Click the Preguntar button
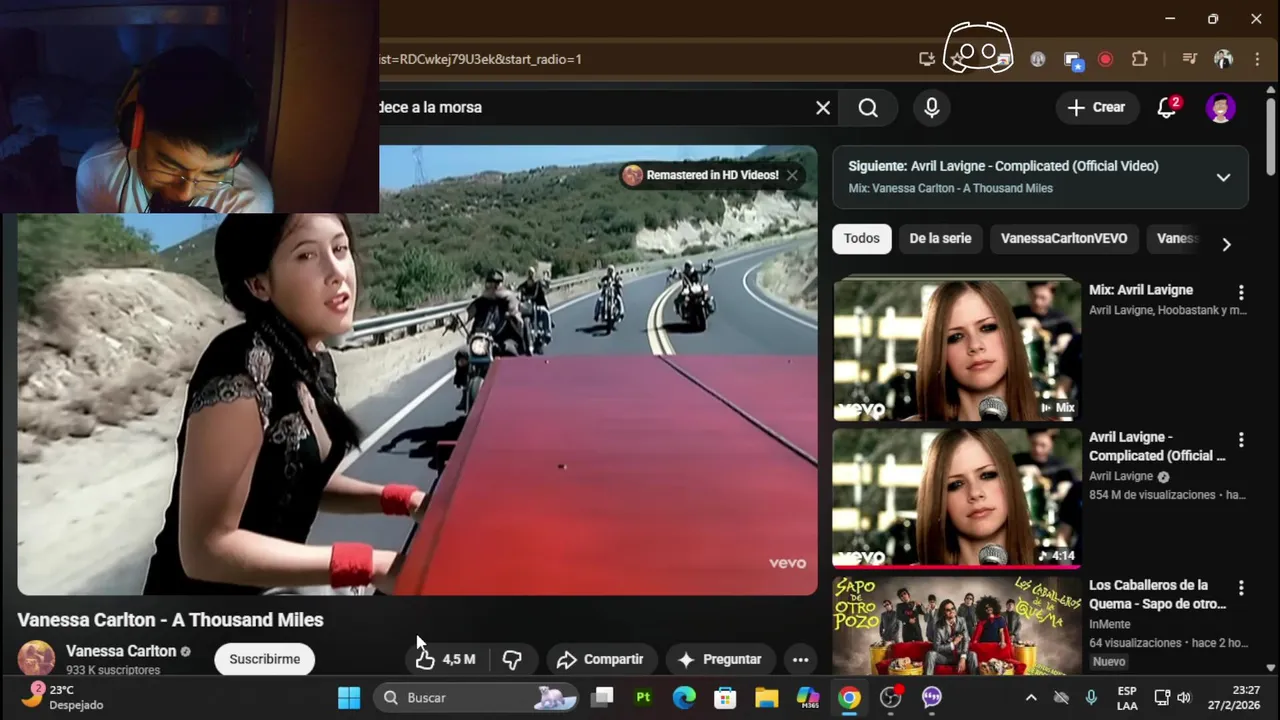 (x=720, y=659)
